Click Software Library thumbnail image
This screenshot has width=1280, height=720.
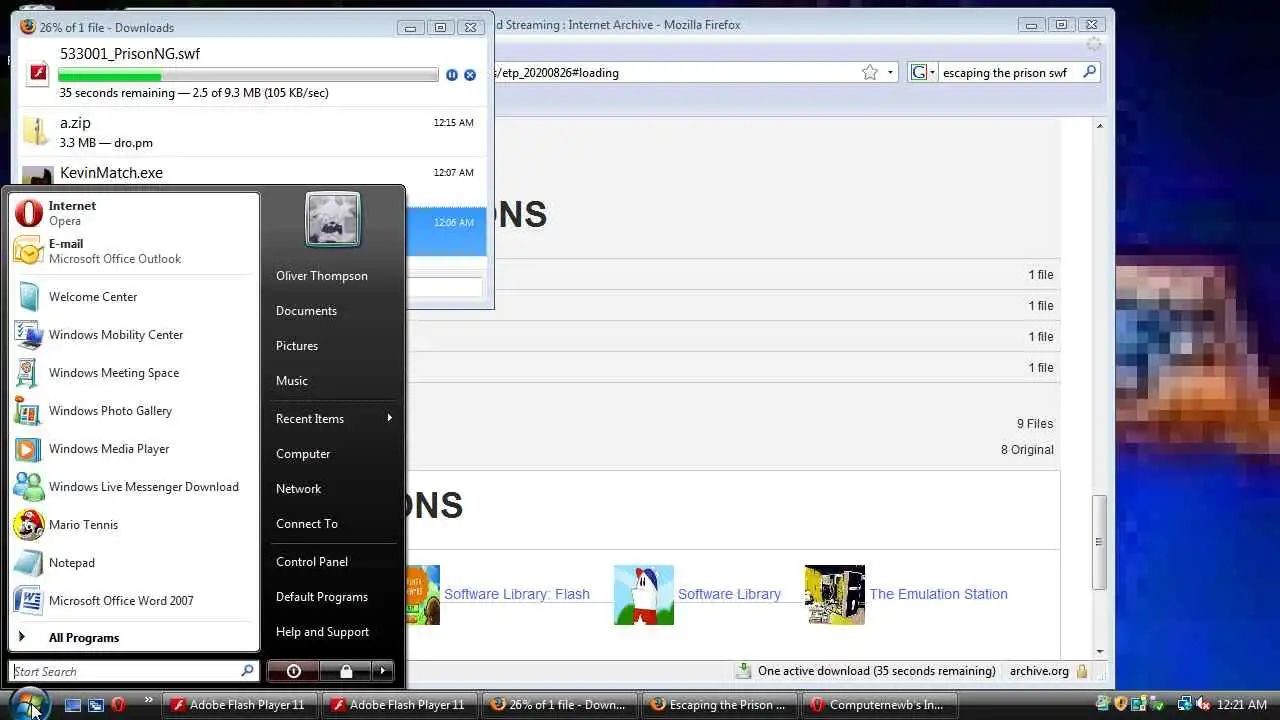(644, 595)
